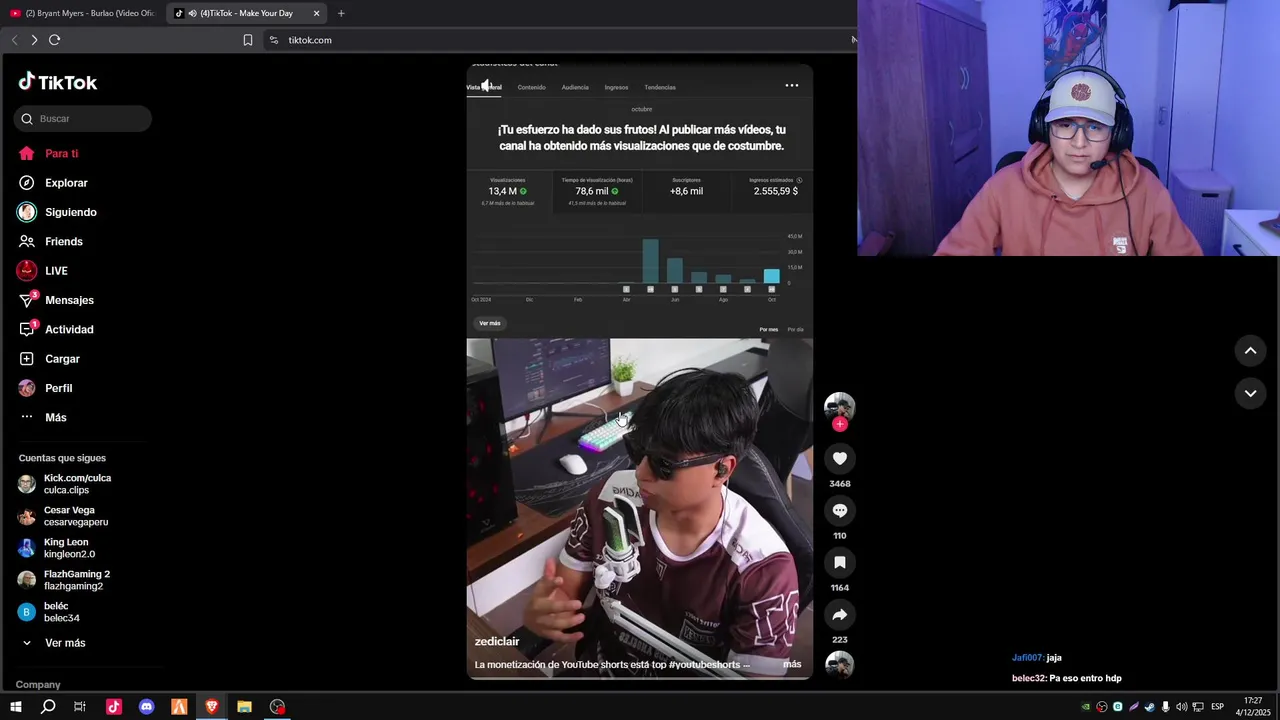Click the #youtubeshorts hashtag in caption
1280x720 pixels.
tap(705, 665)
